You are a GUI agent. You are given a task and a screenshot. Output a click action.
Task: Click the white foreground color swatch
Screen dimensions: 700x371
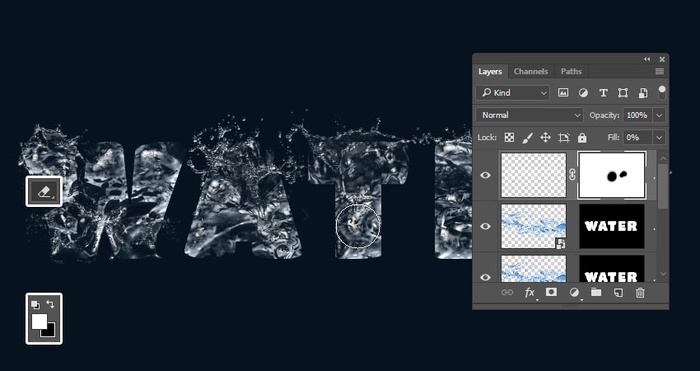pyautogui.click(x=39, y=321)
